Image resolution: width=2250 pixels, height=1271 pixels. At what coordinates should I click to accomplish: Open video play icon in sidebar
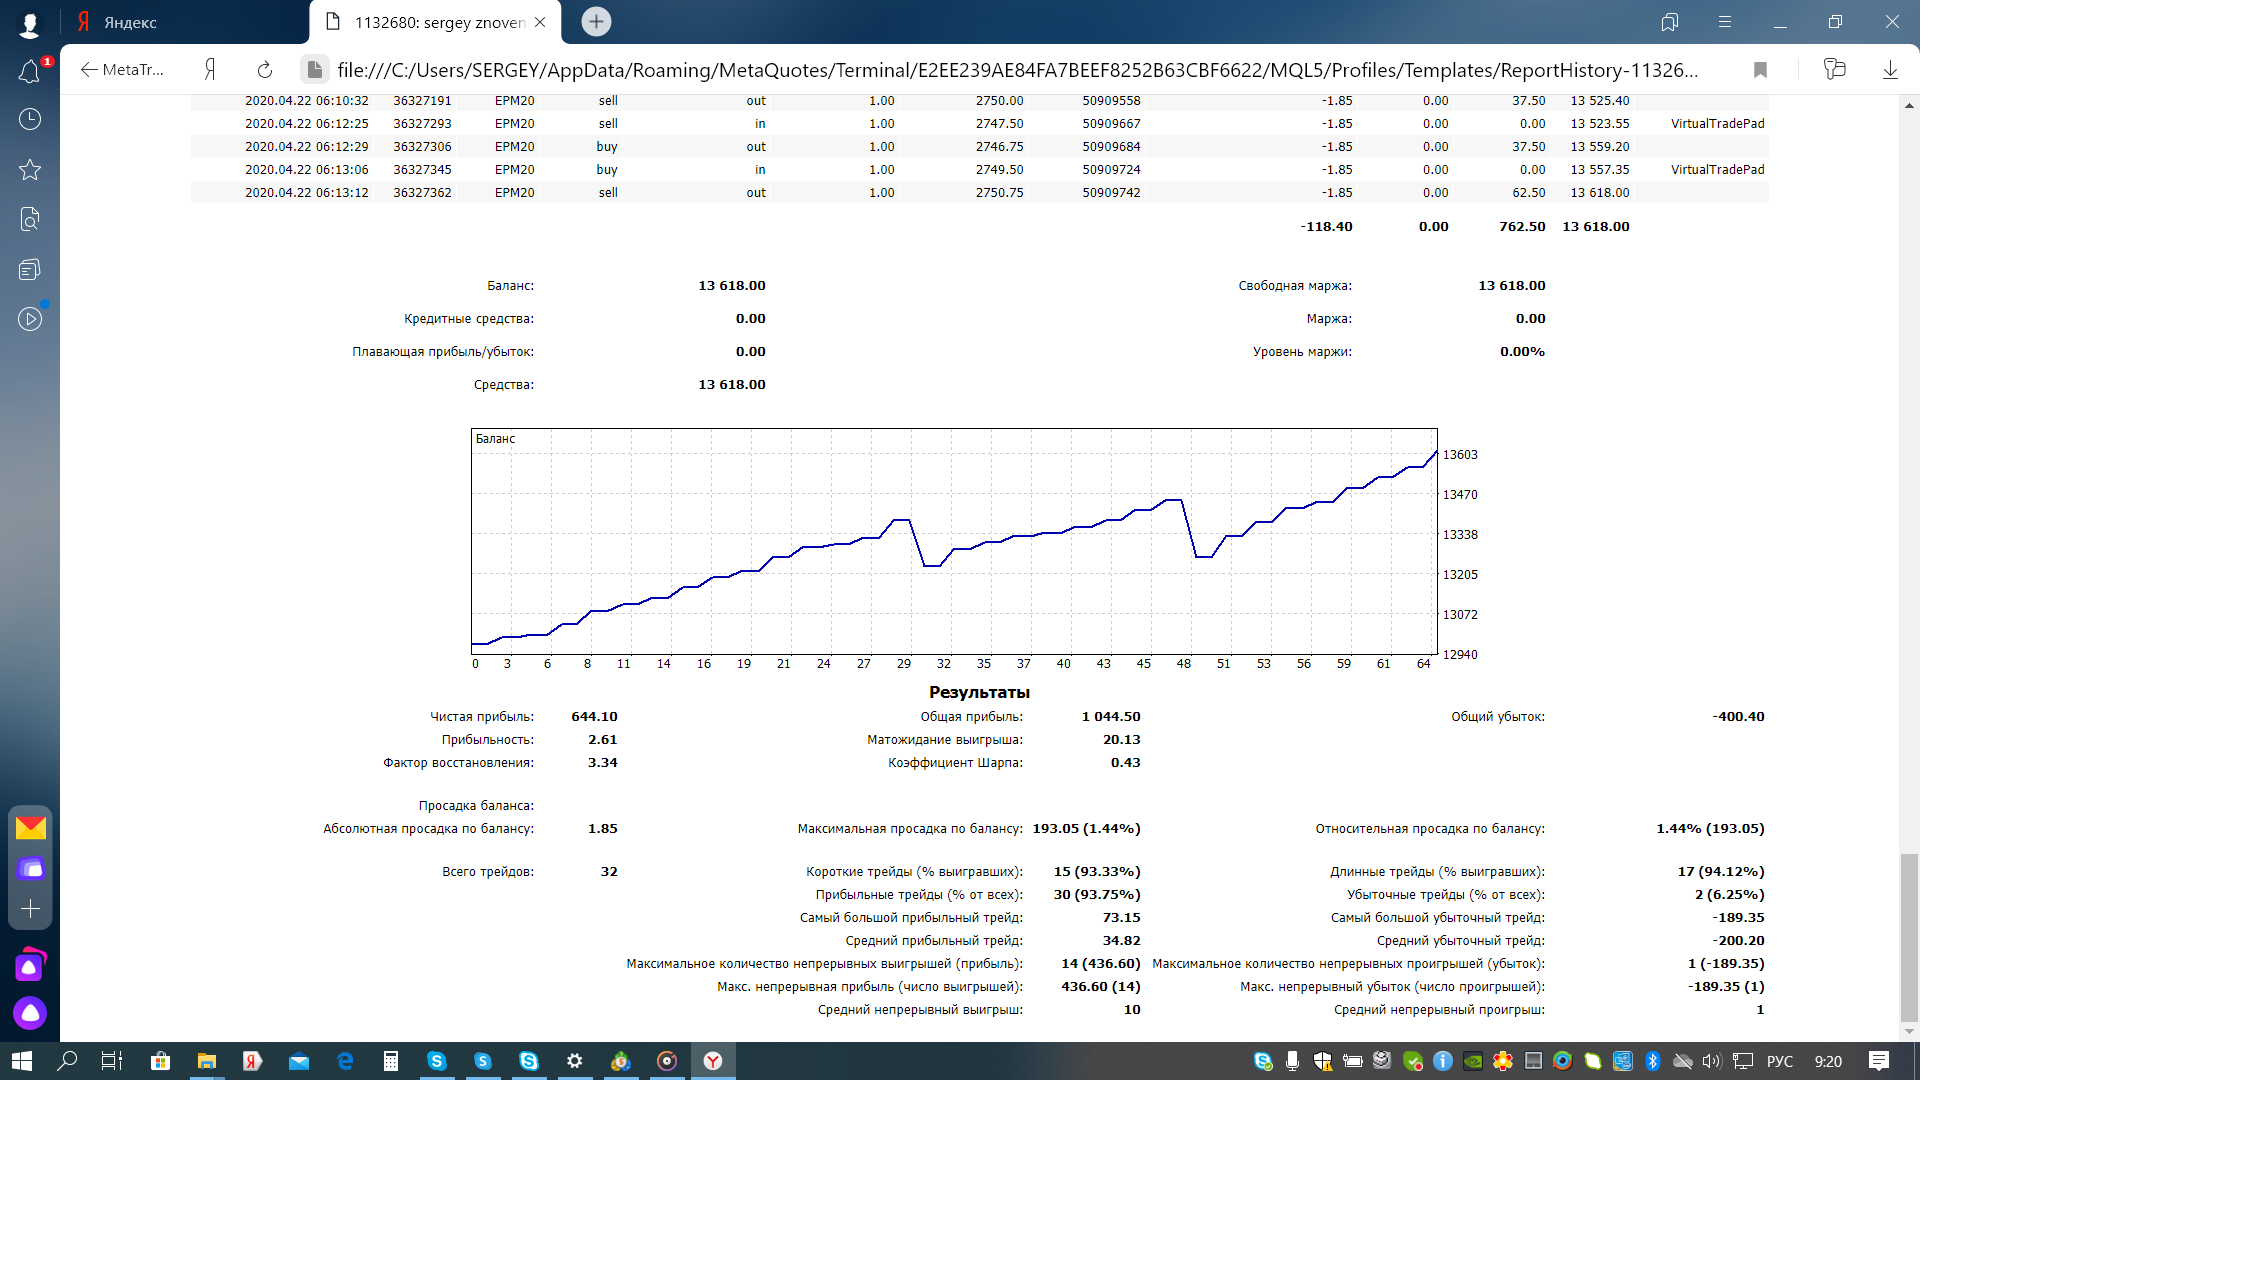(30, 319)
